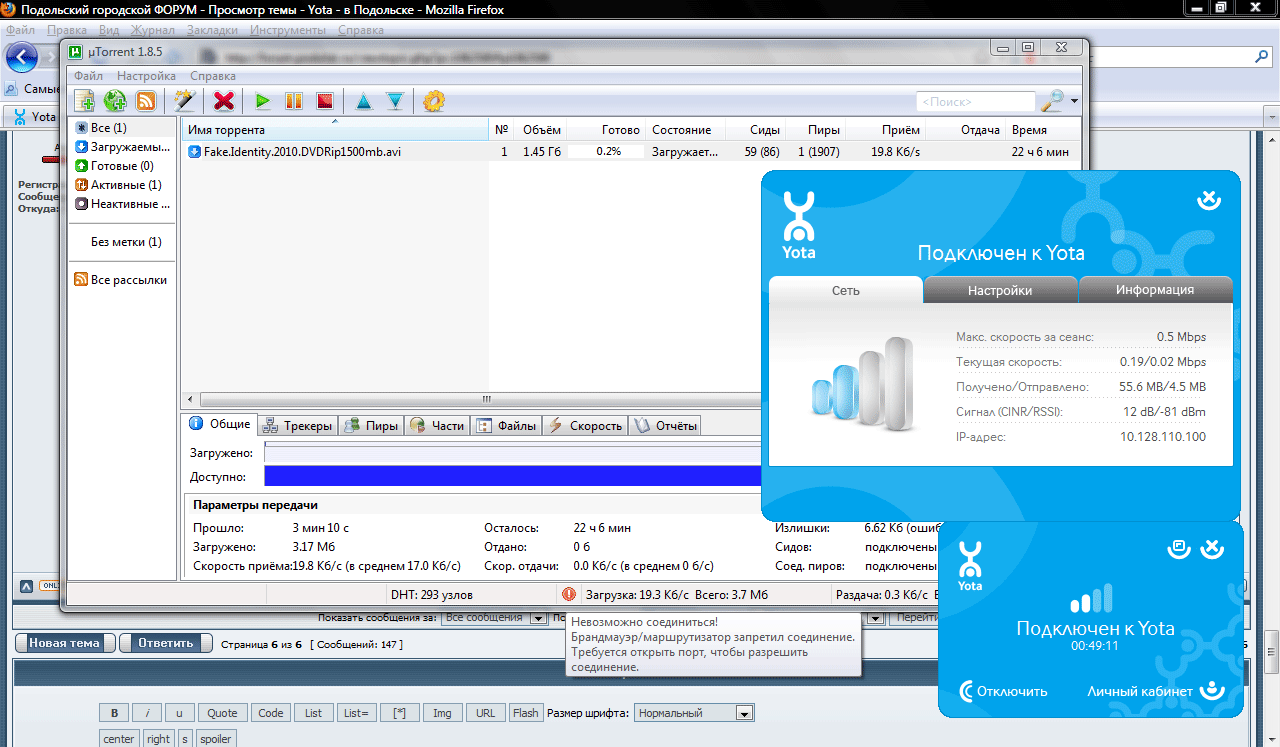Click 'Отключить' in the Yota widget
Image resolution: width=1280 pixels, height=747 pixels.
(1004, 691)
